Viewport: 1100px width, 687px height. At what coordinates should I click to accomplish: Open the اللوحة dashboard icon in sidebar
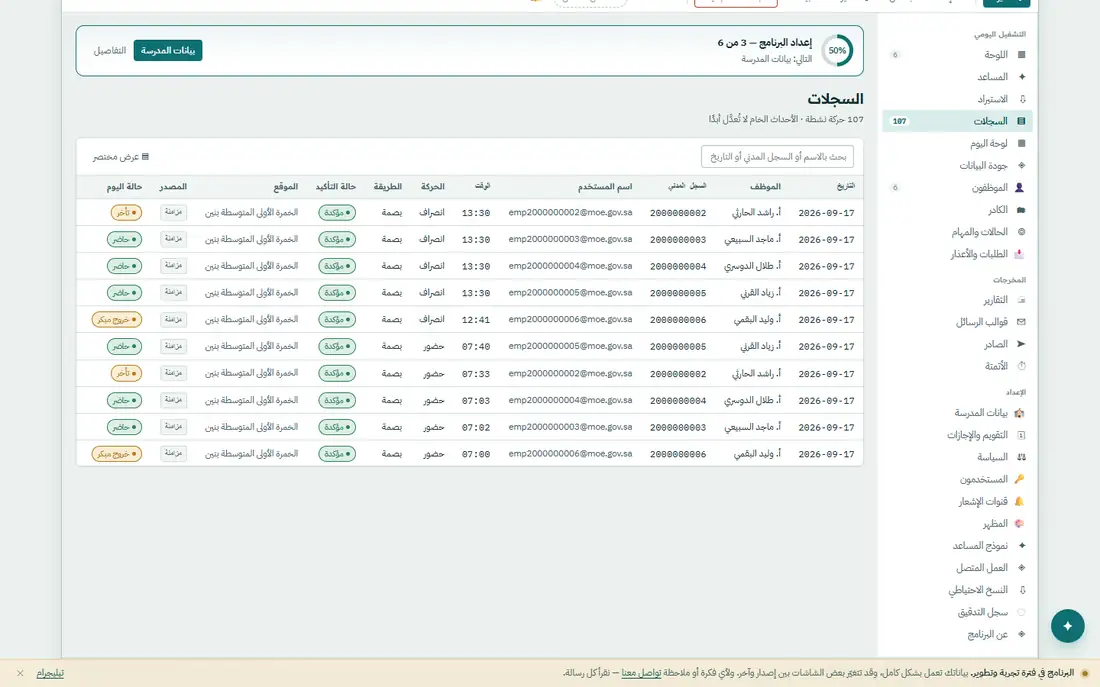tap(1021, 55)
